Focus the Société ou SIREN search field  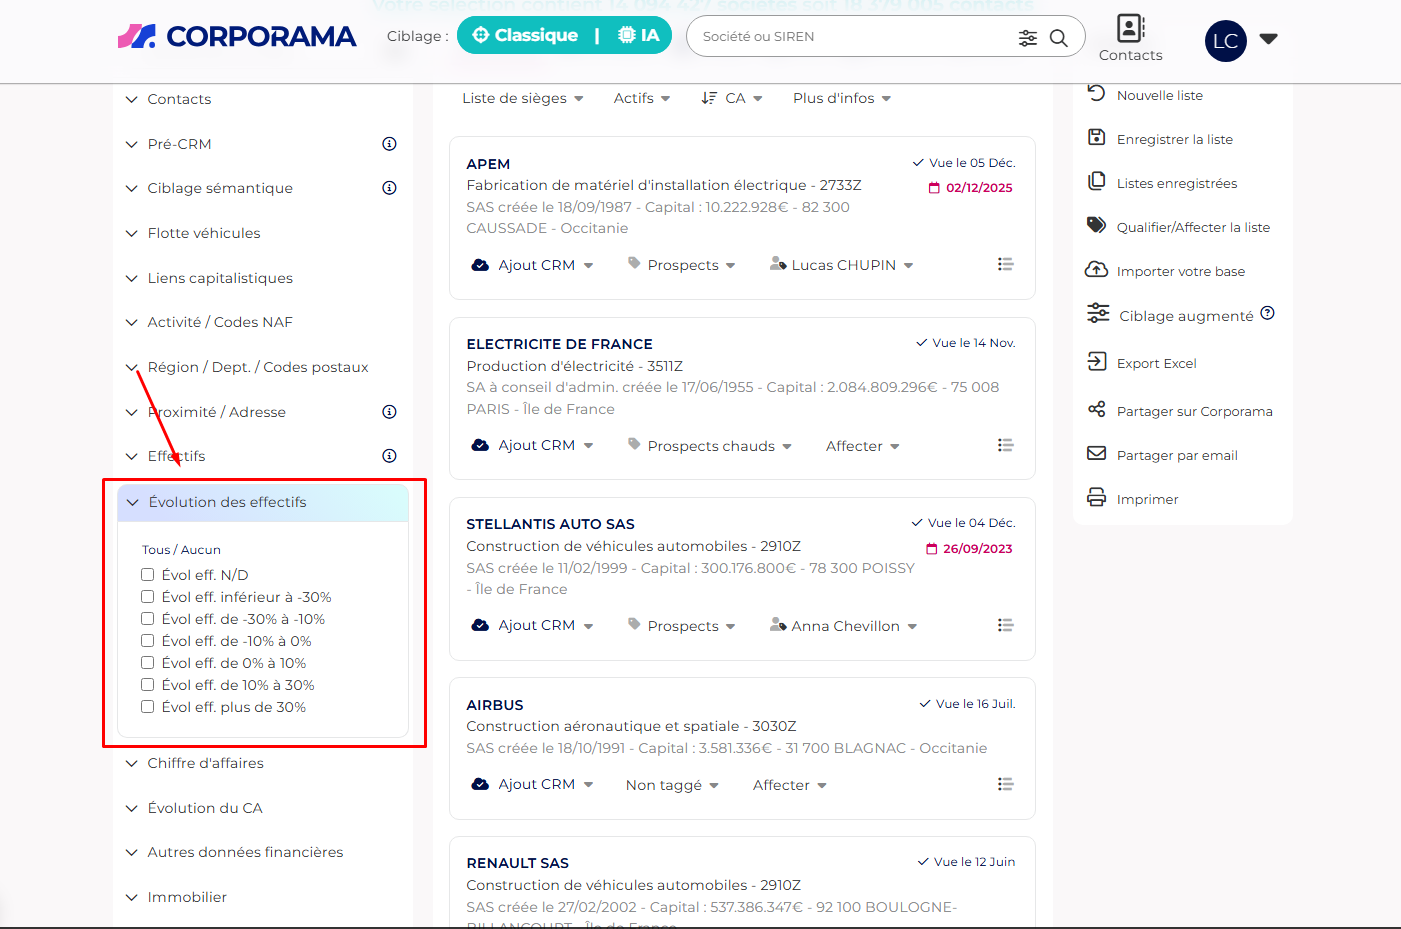tap(850, 37)
